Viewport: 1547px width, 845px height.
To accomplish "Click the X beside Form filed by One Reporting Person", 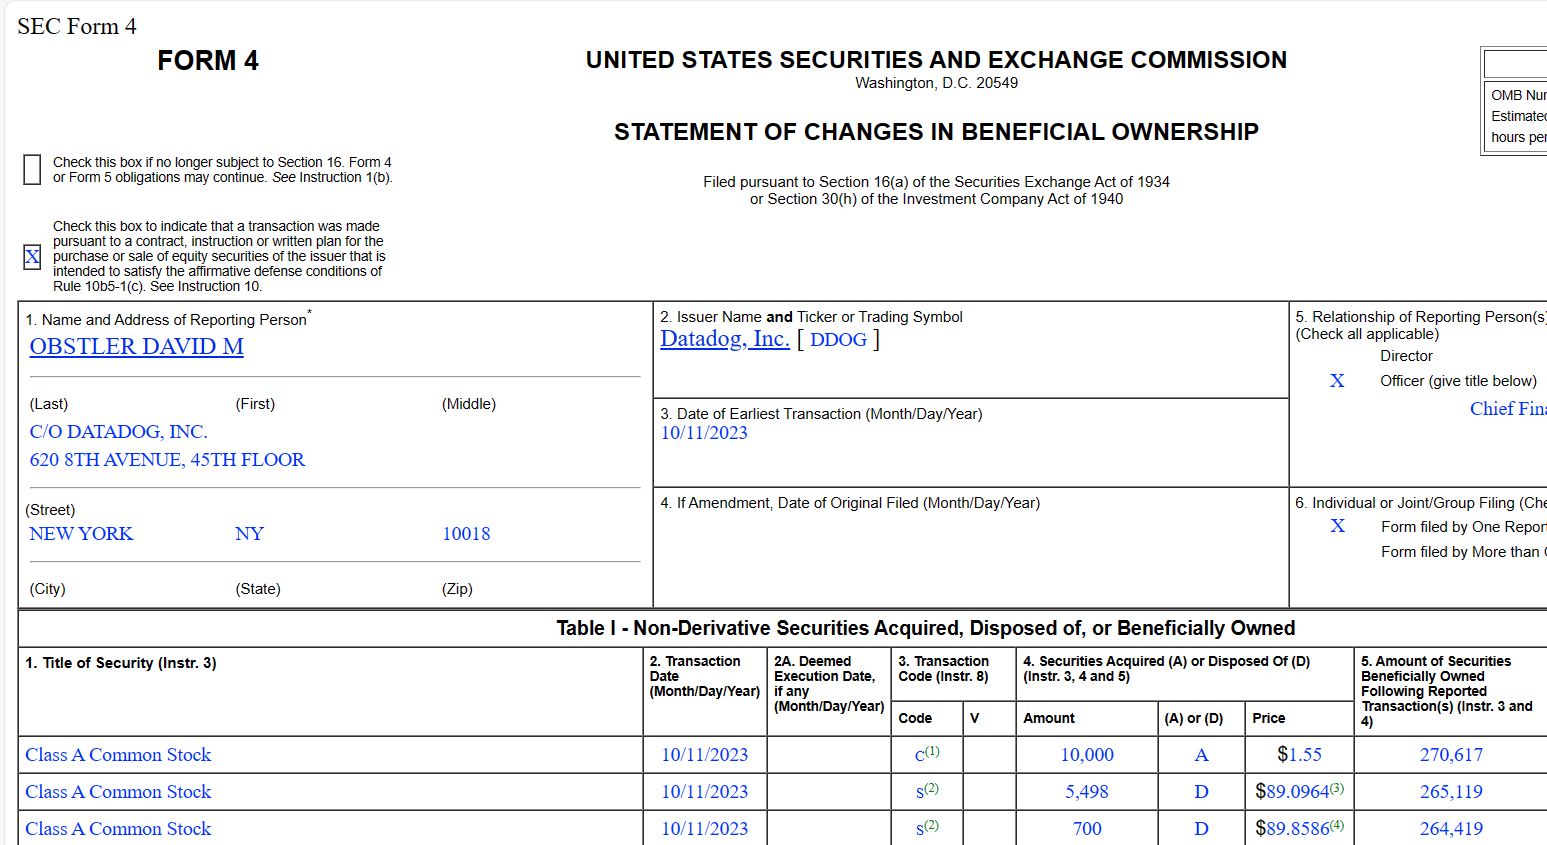I will [x=1337, y=526].
